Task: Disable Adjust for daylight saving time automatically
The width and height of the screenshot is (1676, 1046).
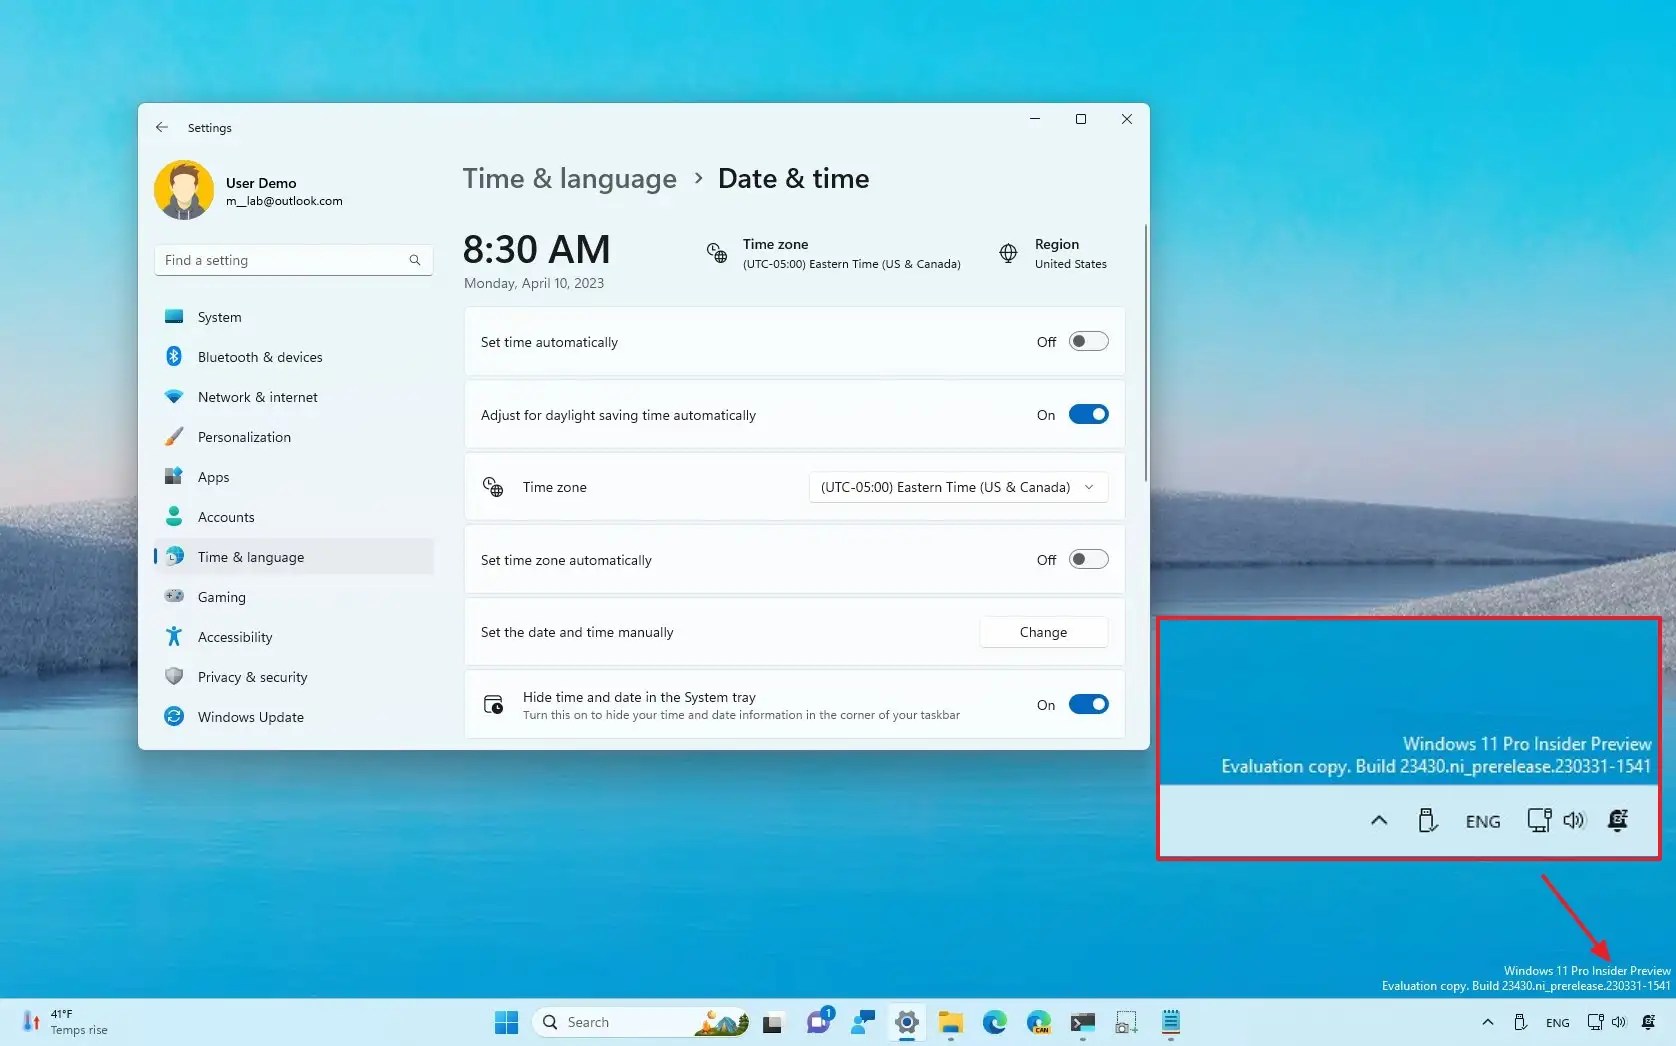Action: pyautogui.click(x=1089, y=414)
